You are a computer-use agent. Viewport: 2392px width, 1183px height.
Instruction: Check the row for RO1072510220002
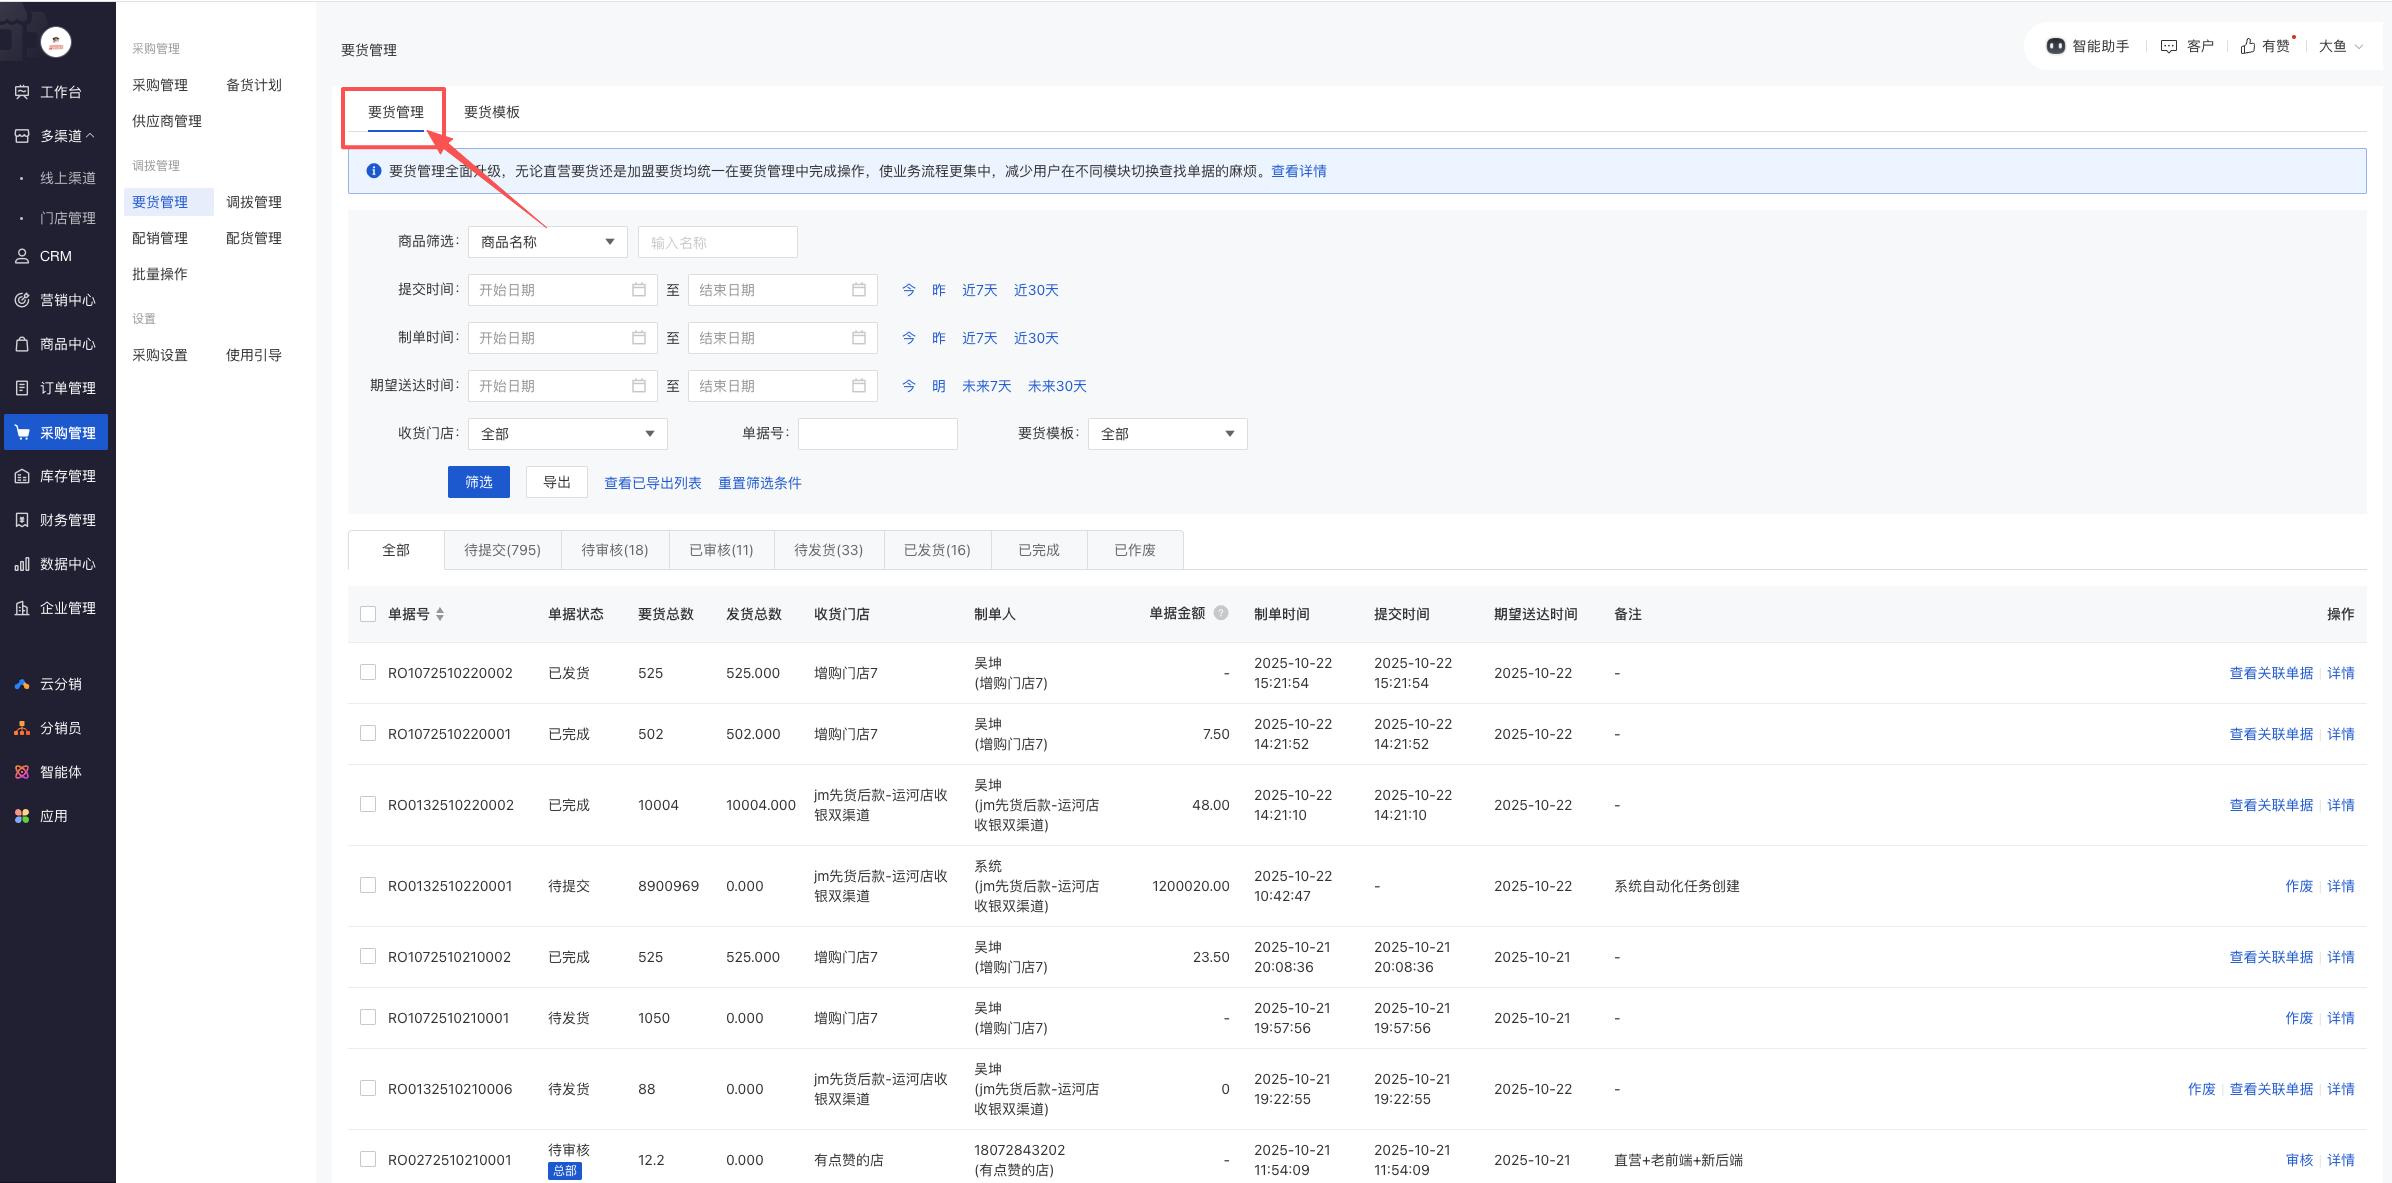click(368, 673)
